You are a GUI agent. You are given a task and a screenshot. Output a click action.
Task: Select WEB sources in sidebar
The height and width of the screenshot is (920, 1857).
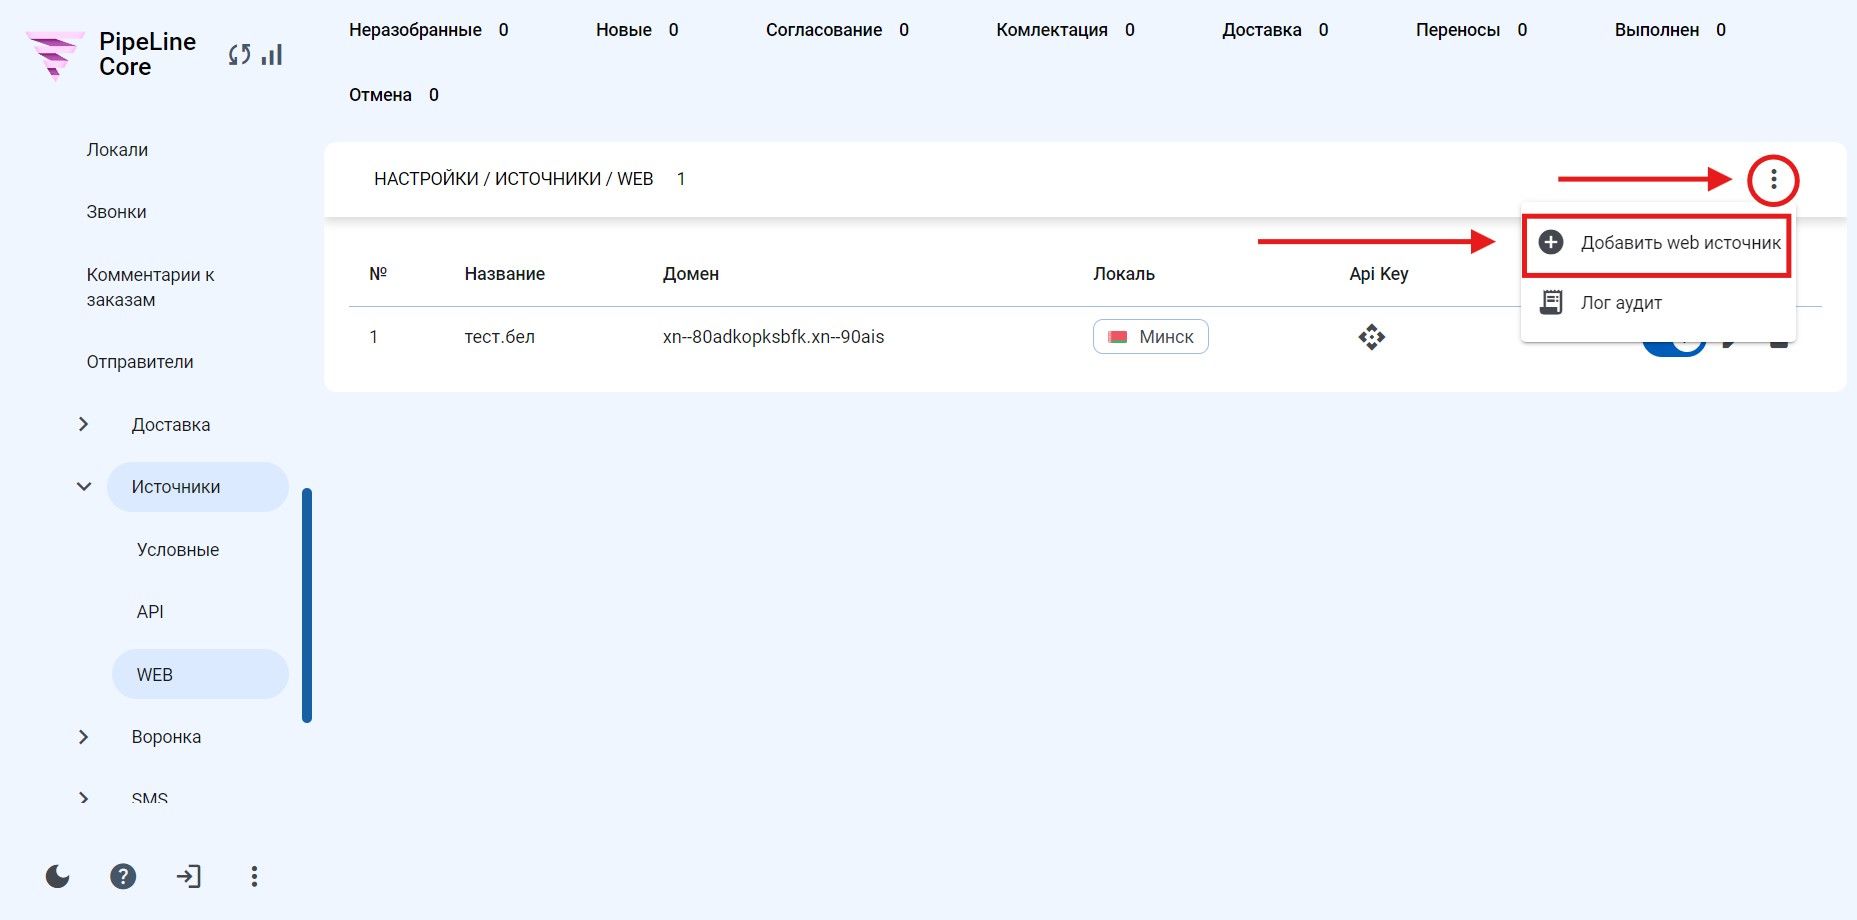(200, 674)
